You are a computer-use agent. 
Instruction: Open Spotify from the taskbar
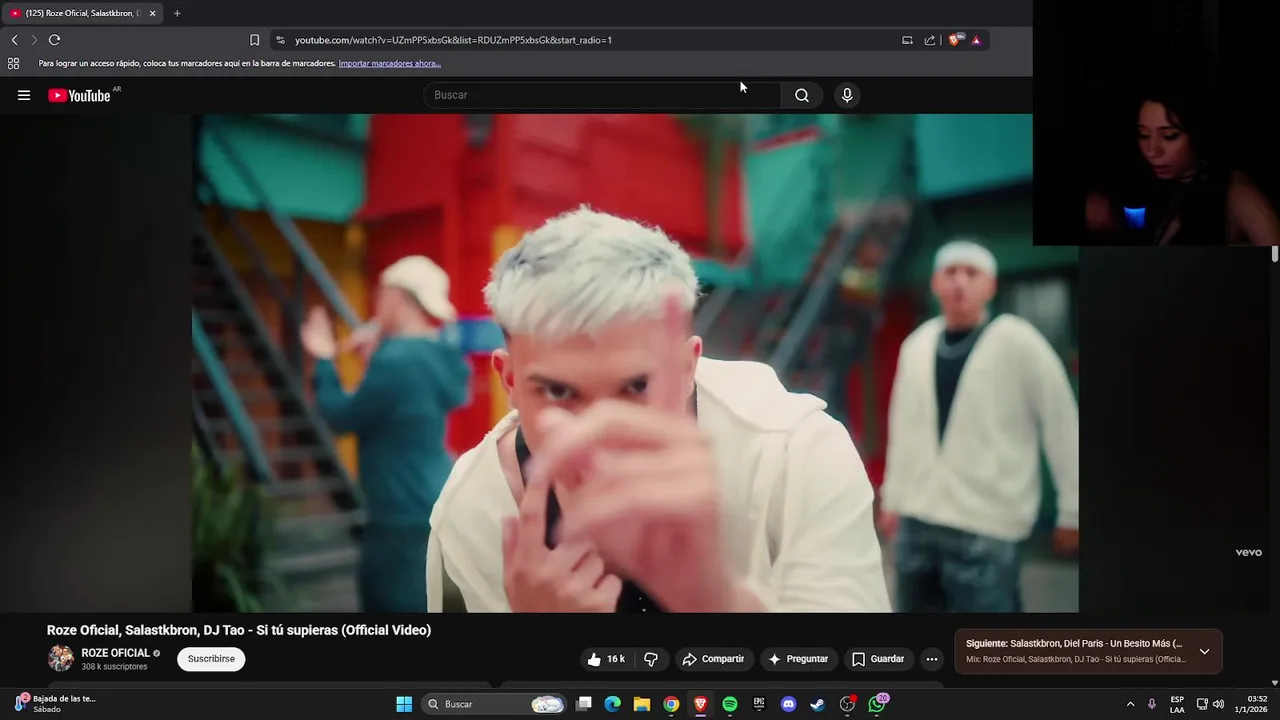[x=730, y=704]
